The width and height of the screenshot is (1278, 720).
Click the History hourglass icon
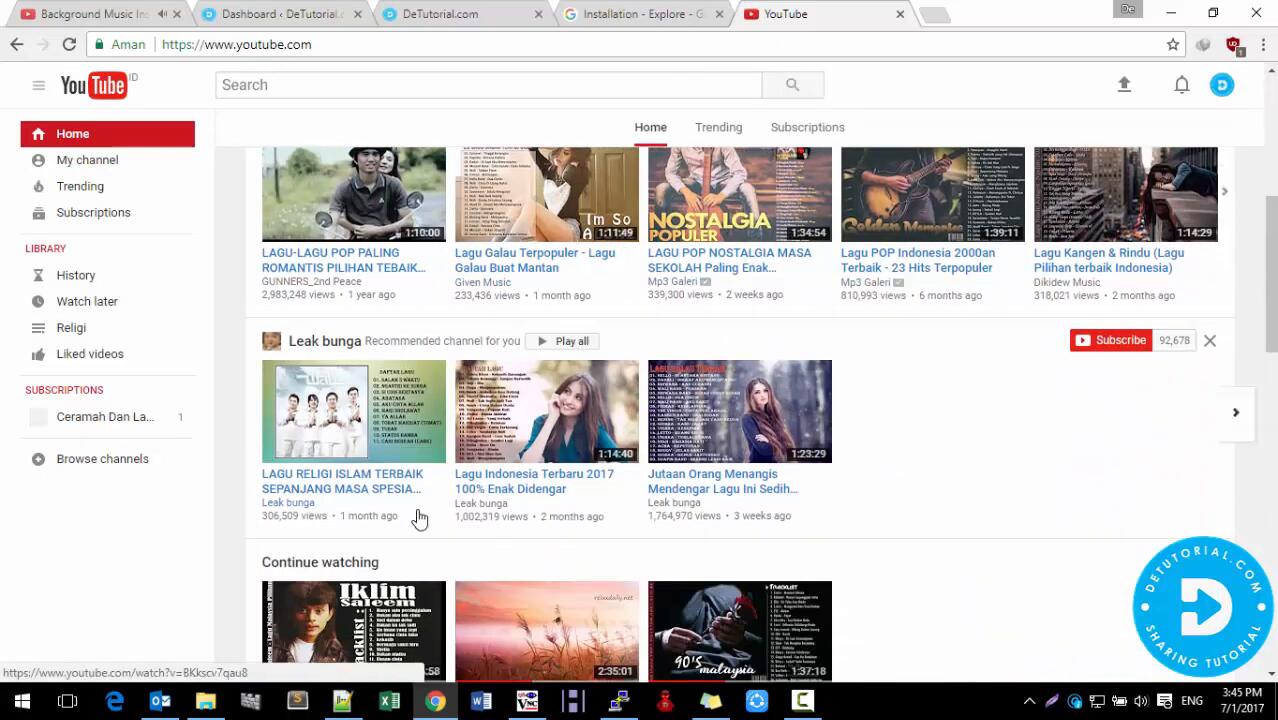pyautogui.click(x=38, y=275)
